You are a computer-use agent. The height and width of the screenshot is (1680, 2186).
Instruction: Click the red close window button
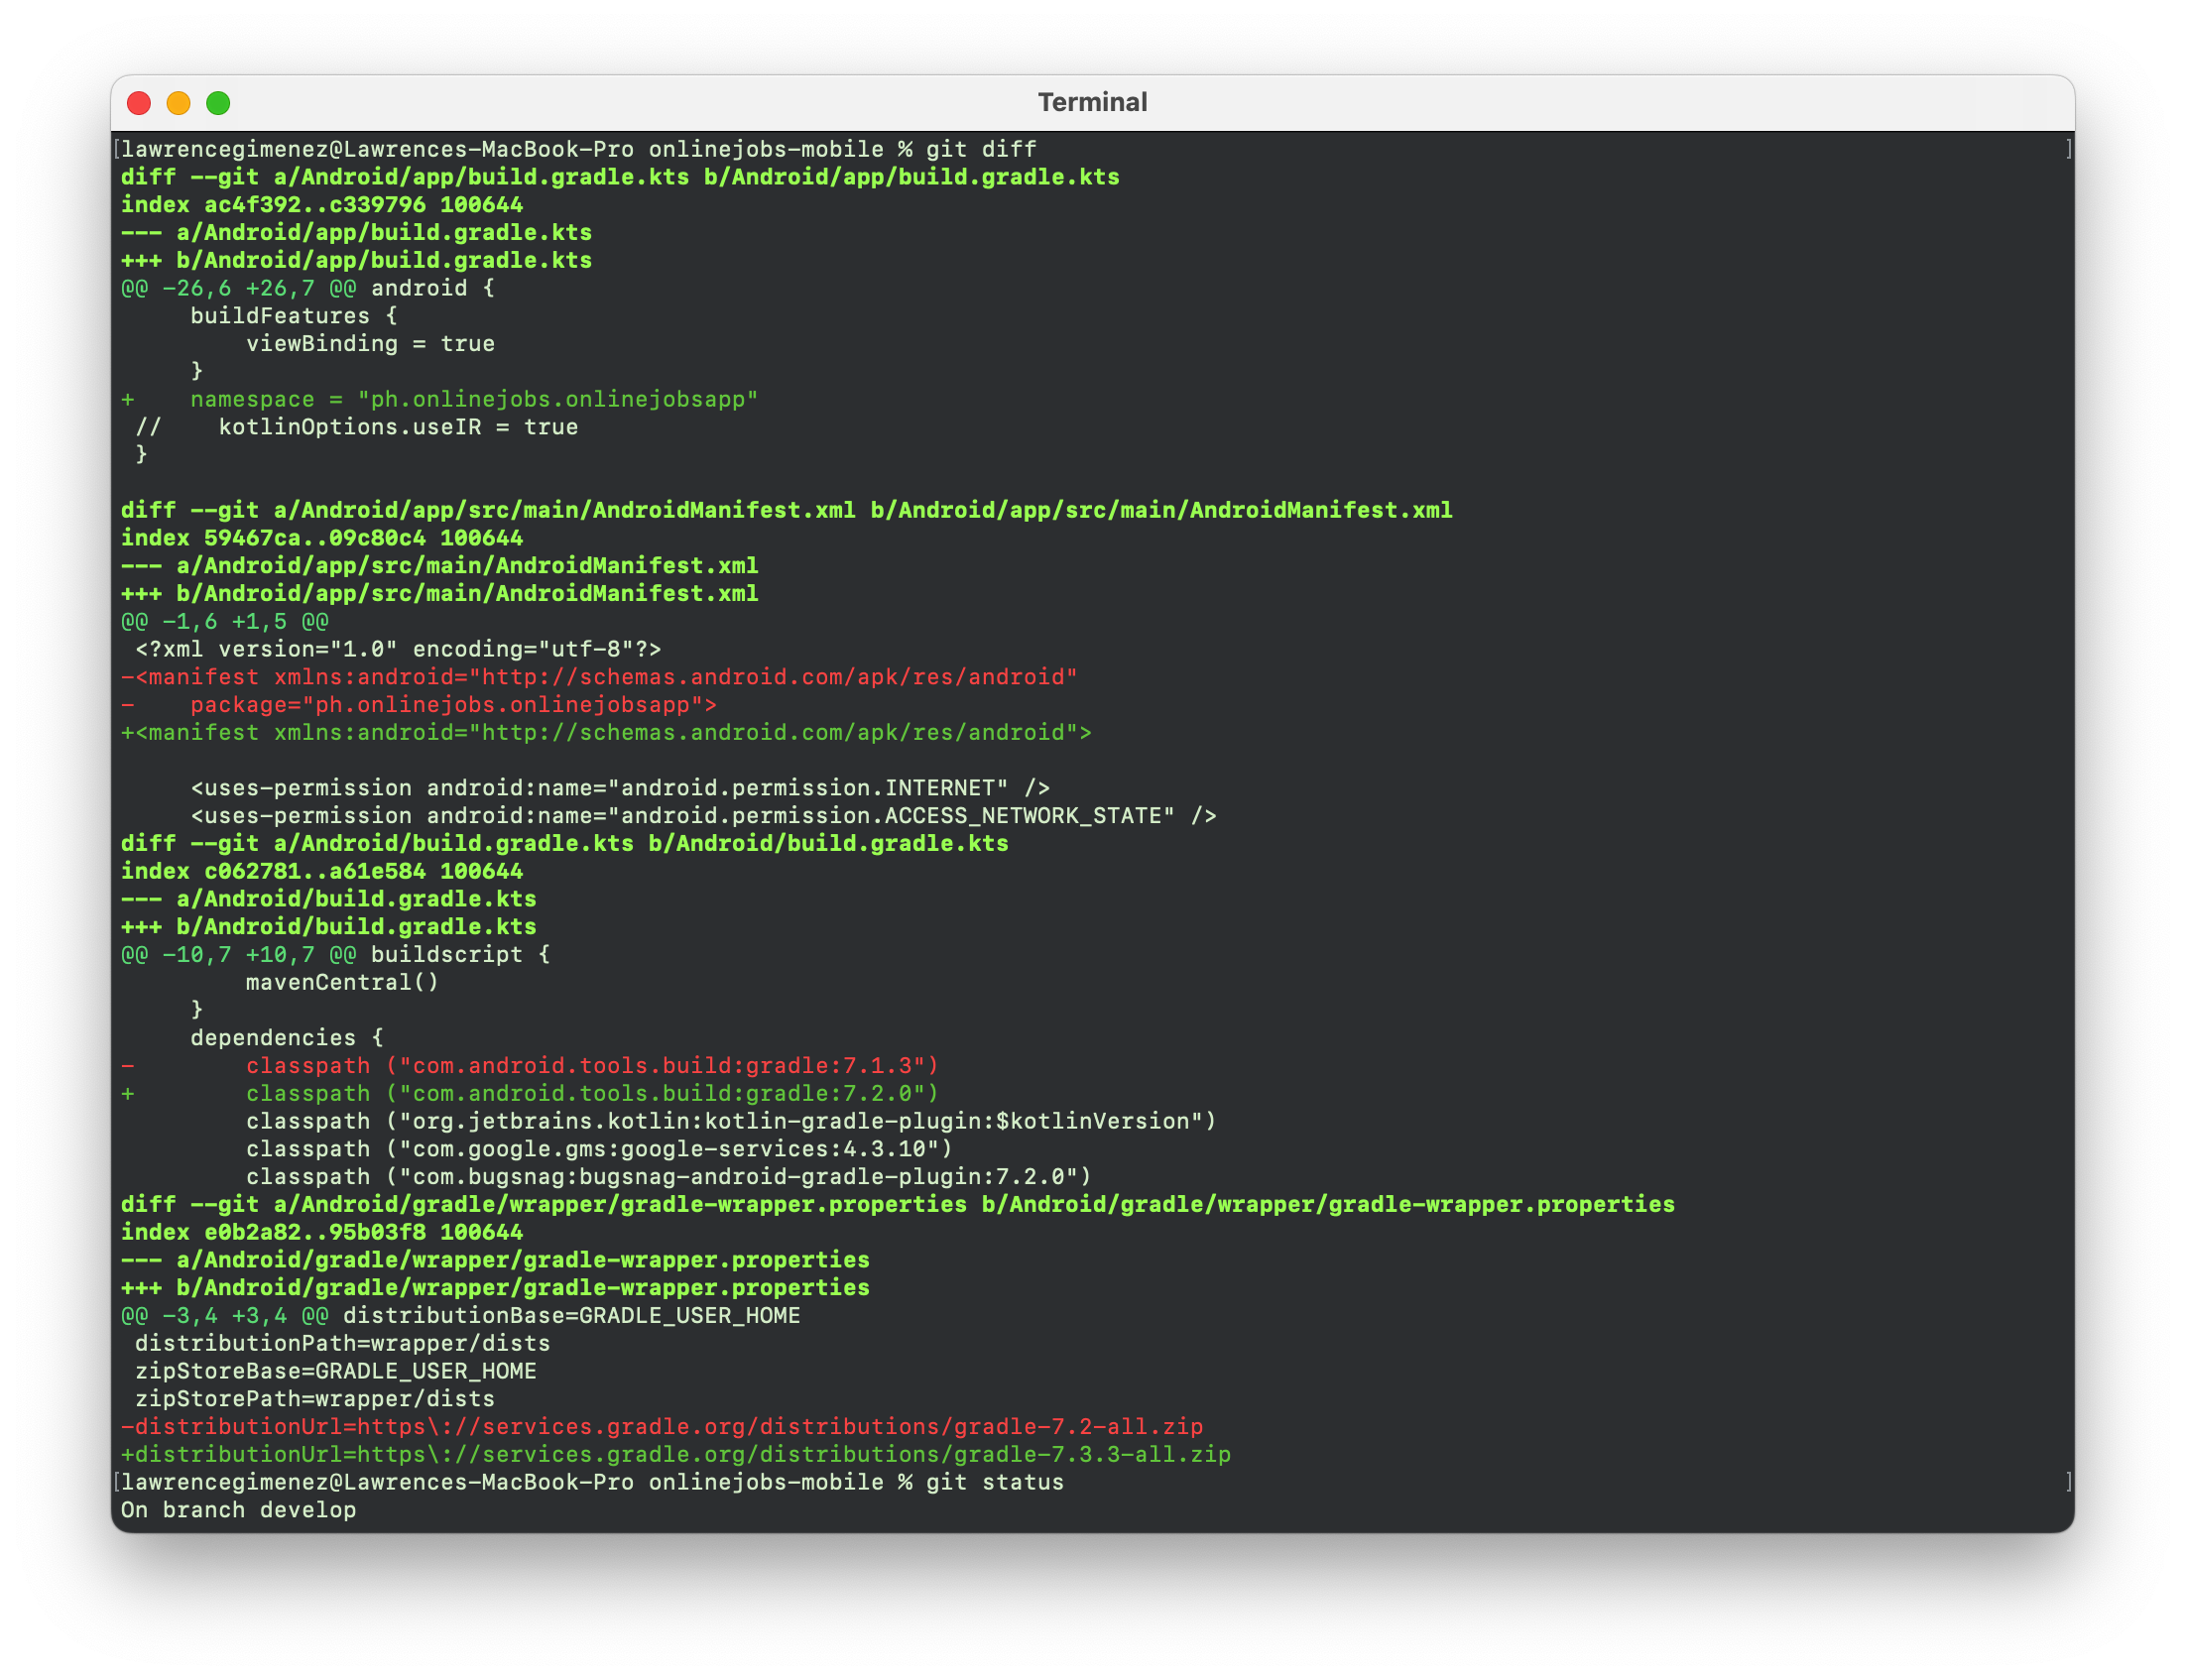click(139, 103)
